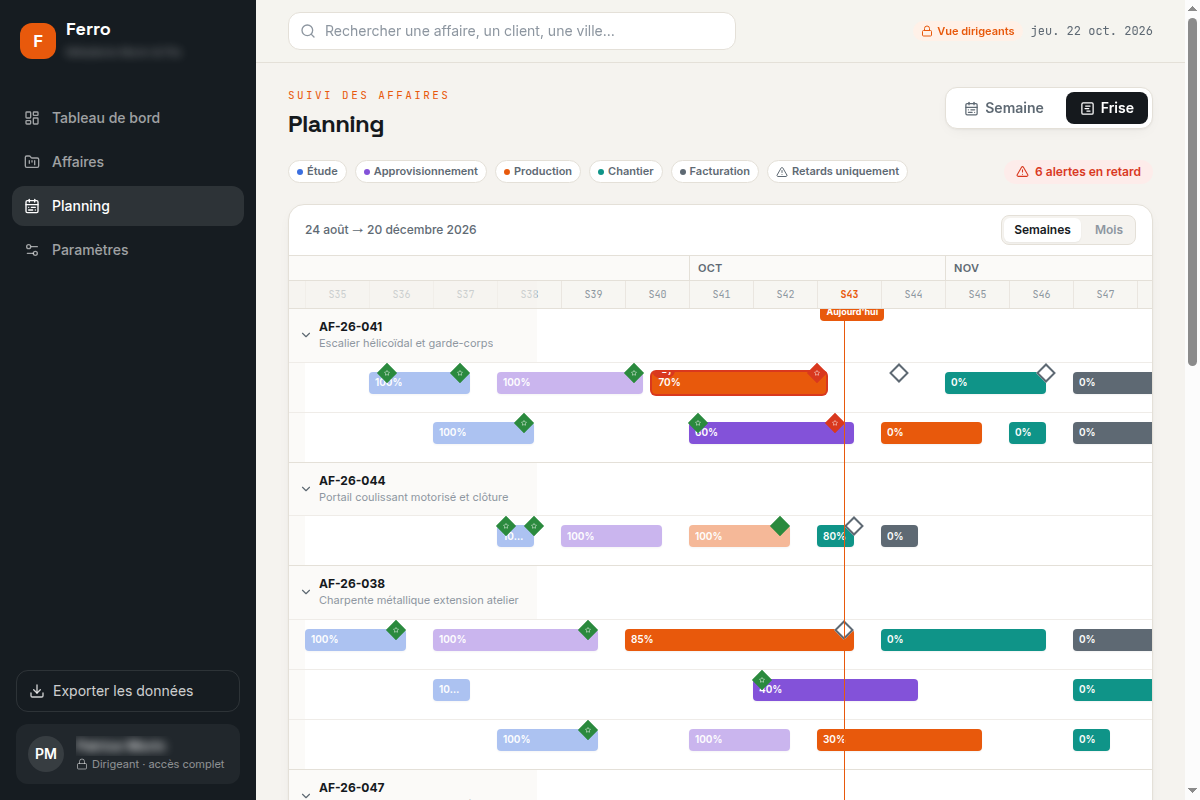1200x800 pixels.
Task: Open the PM user profile card
Action: coord(128,754)
